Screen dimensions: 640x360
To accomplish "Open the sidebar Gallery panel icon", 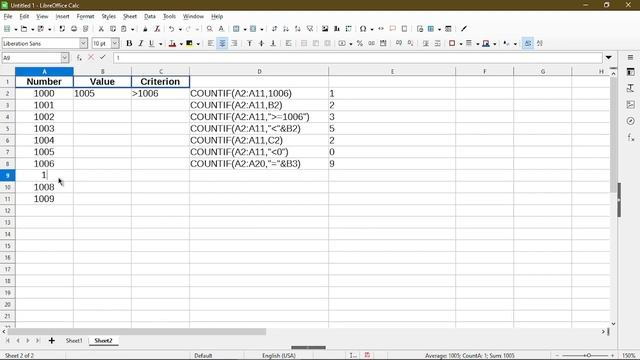I will [x=631, y=104].
